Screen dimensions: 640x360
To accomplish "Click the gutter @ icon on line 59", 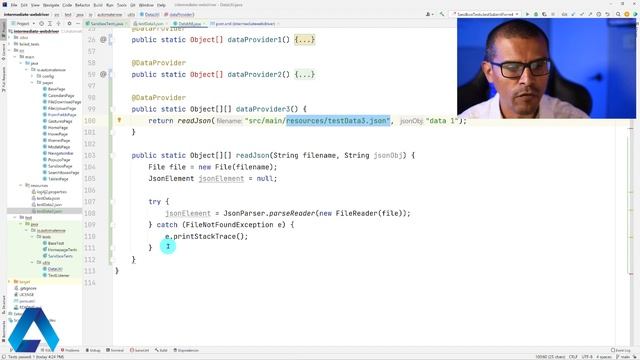I will pos(103,74).
